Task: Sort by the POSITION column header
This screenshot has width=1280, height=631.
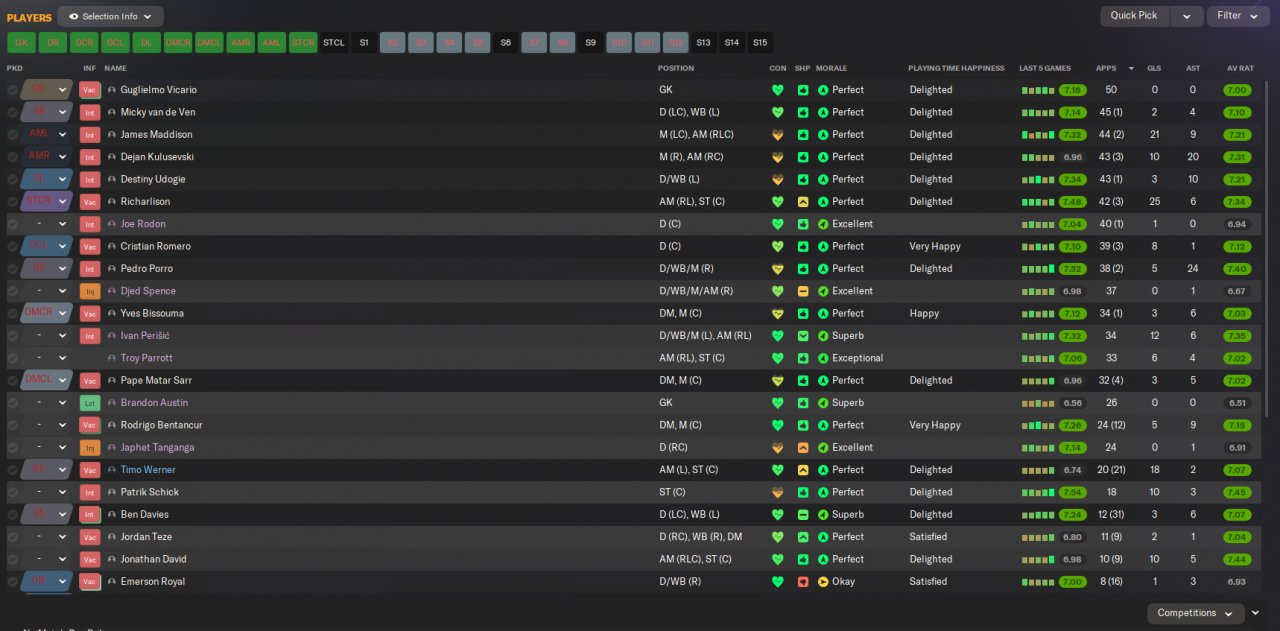Action: 675,68
